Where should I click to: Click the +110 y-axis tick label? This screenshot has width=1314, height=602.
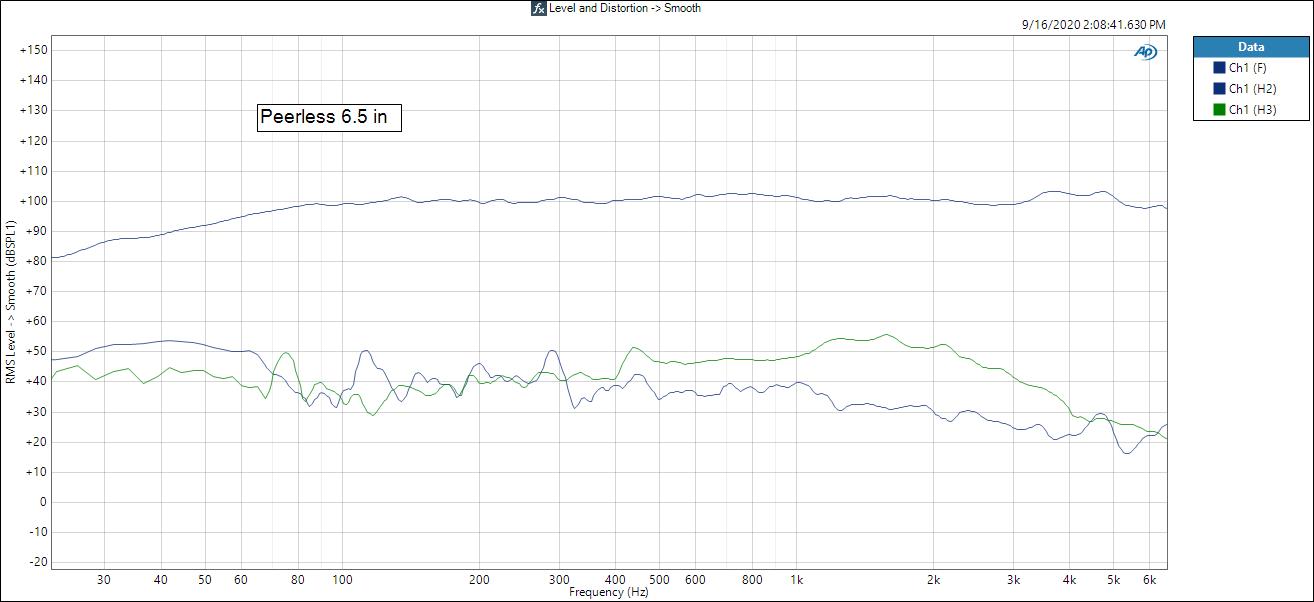click(x=33, y=171)
